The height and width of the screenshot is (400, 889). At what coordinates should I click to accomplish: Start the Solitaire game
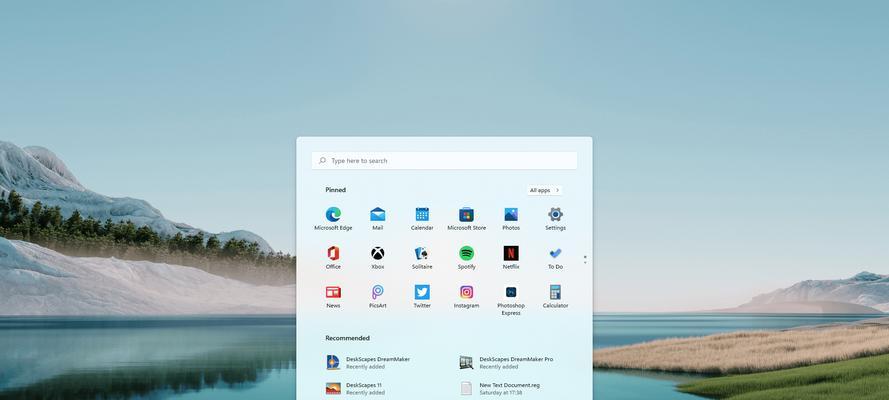coord(422,258)
